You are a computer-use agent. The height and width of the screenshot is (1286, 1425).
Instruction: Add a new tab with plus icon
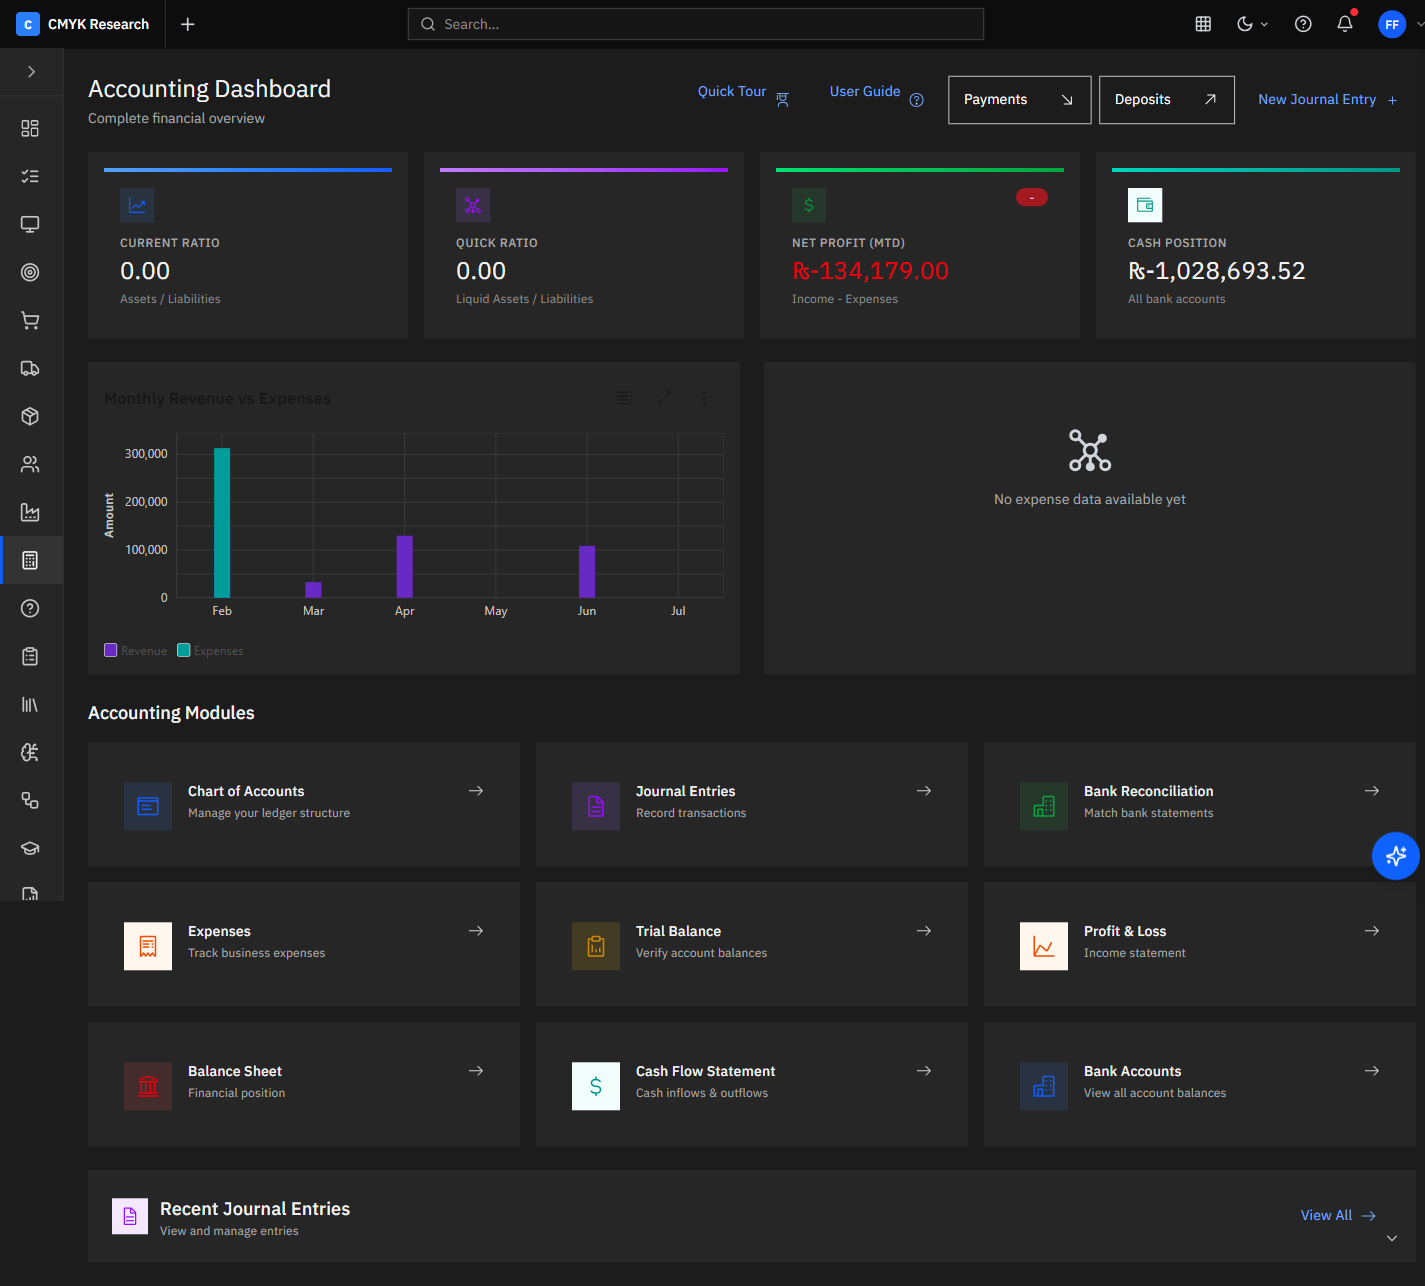click(187, 24)
